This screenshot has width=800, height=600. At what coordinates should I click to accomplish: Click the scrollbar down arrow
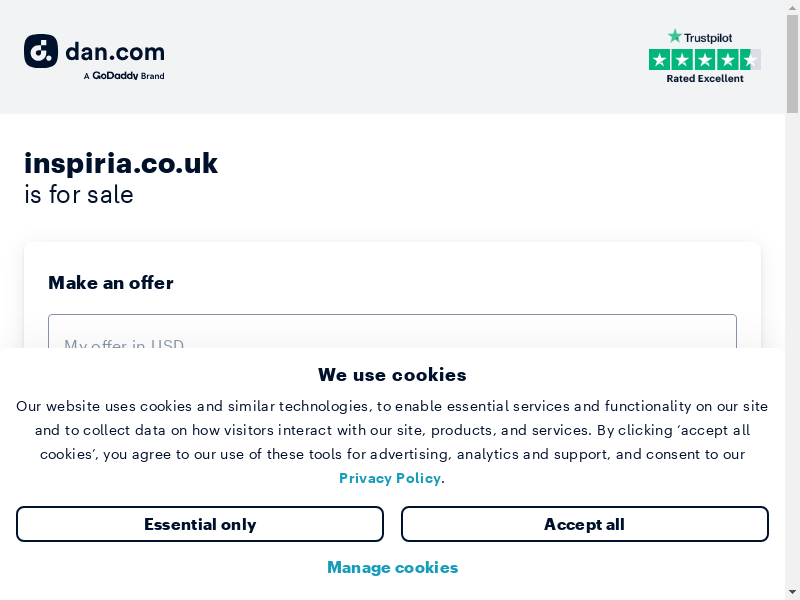click(x=792, y=592)
